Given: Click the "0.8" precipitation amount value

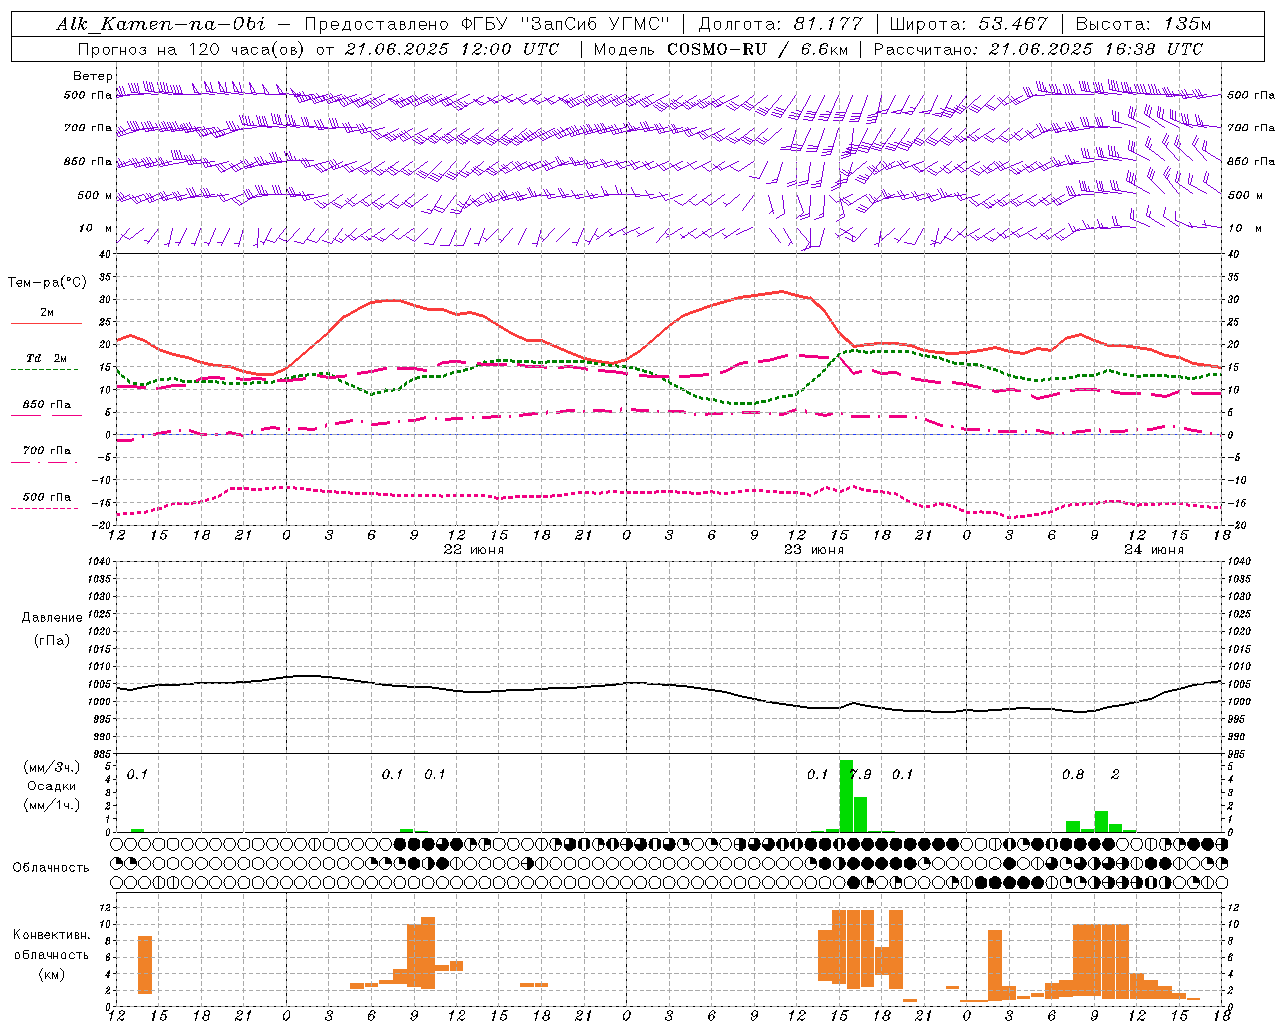Looking at the screenshot, I should (1073, 774).
